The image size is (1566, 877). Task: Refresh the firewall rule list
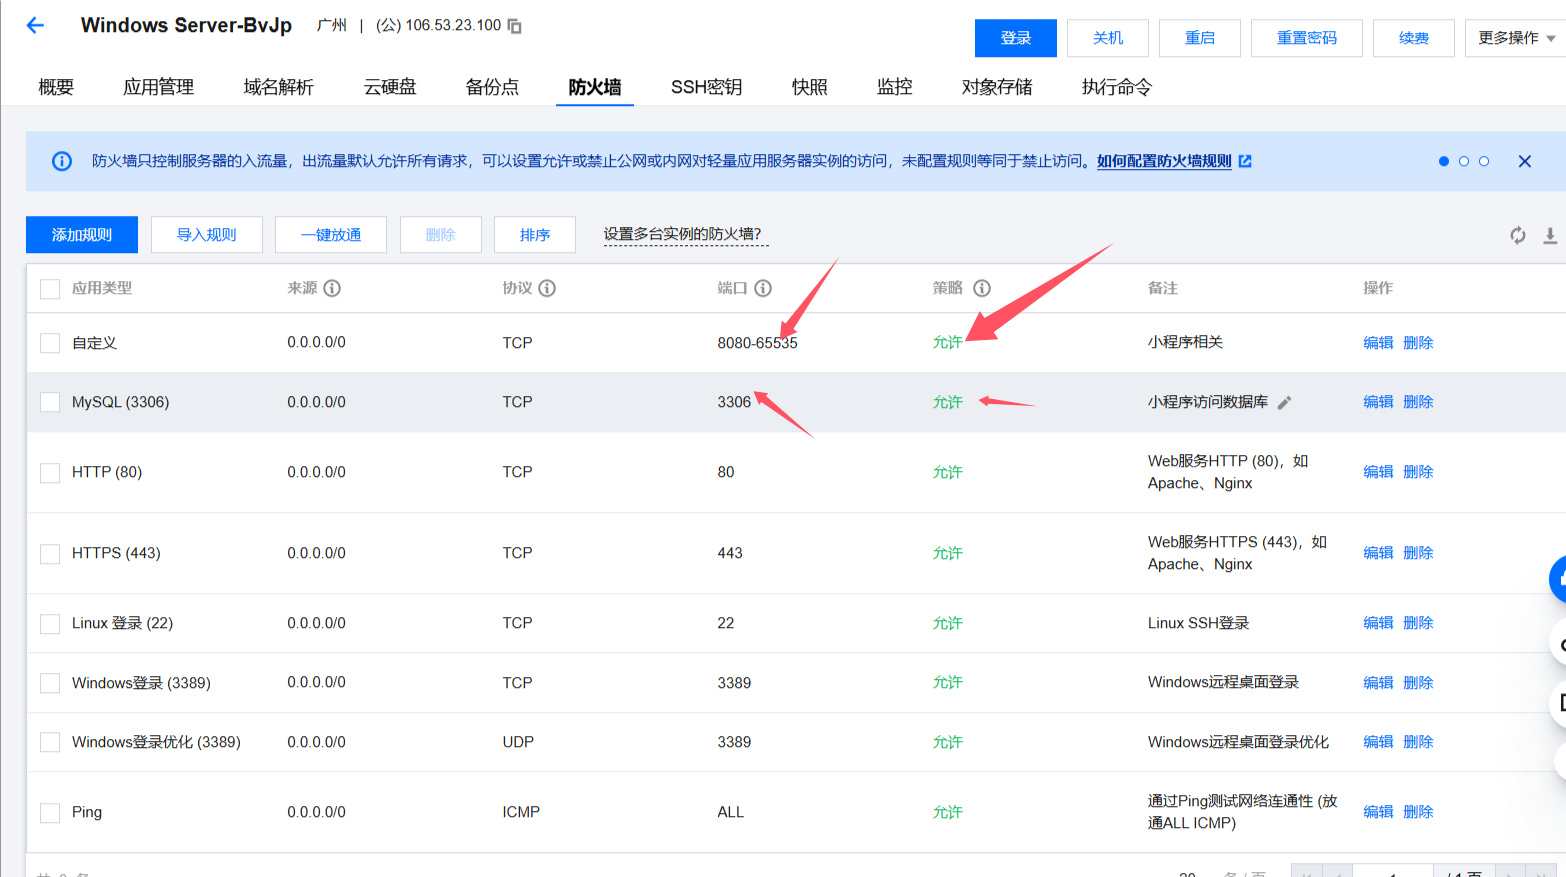(1518, 235)
